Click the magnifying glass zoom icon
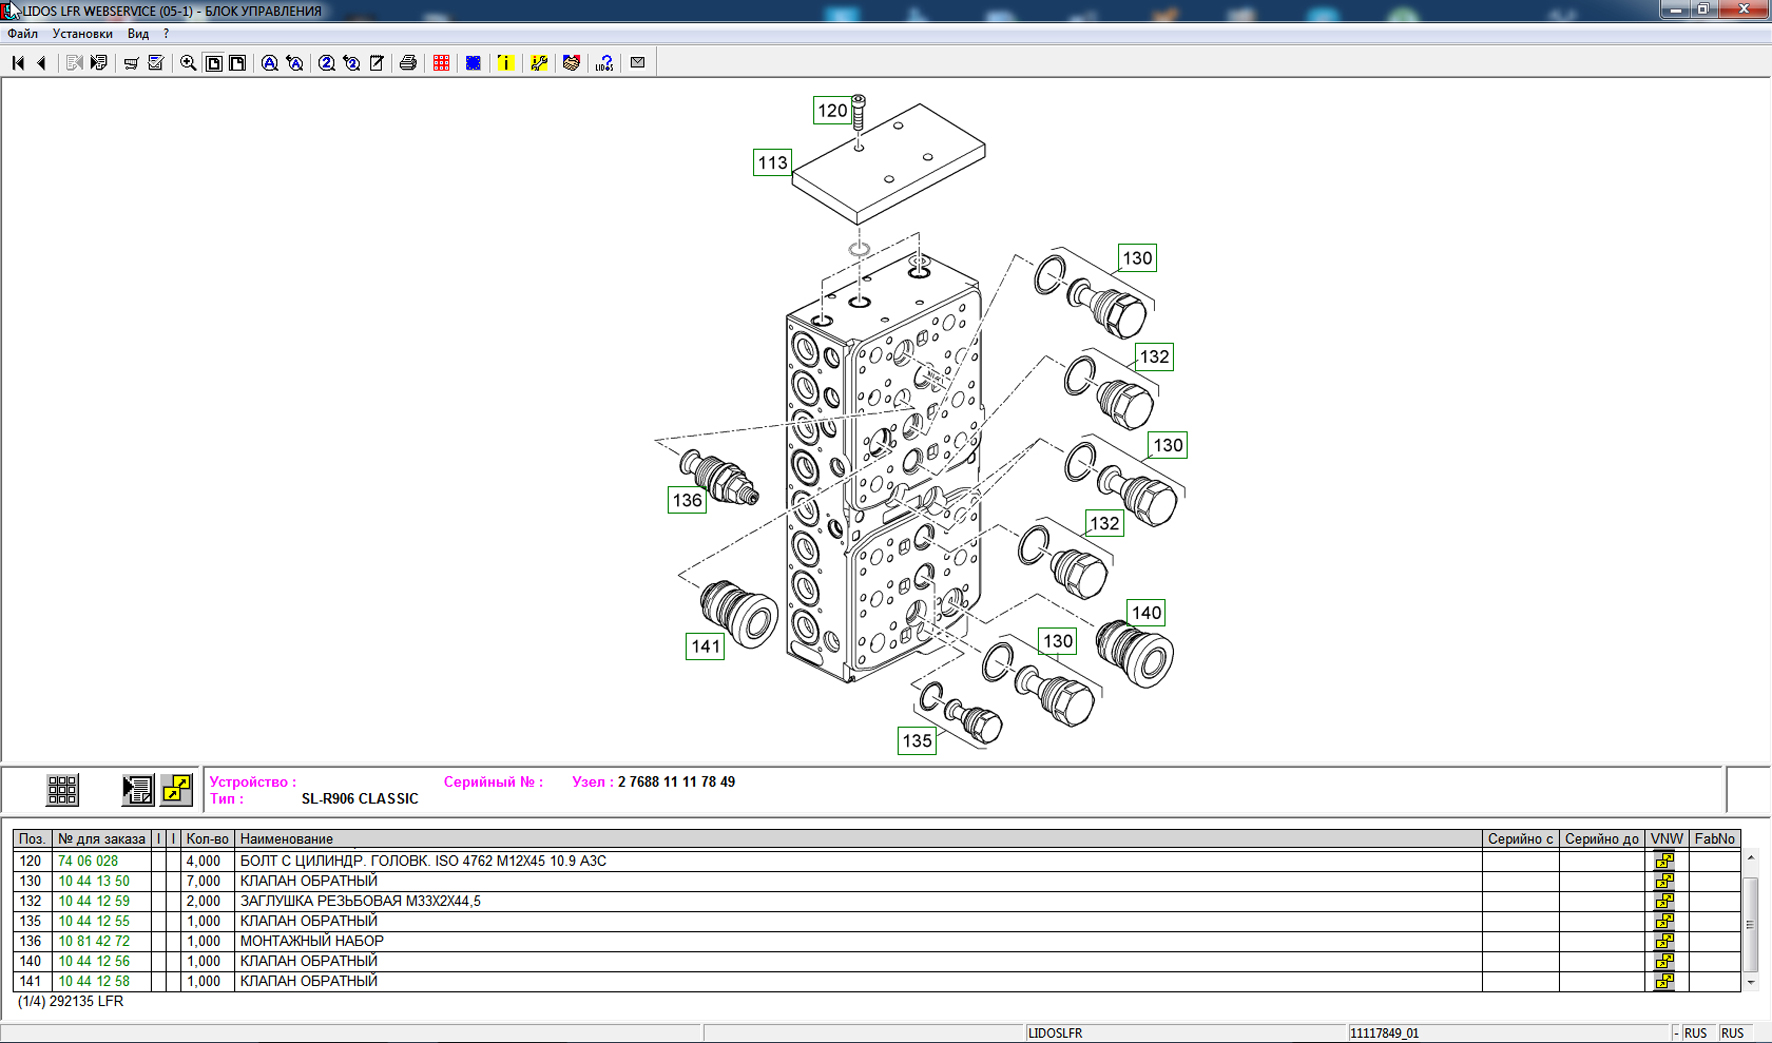The height and width of the screenshot is (1043, 1772). pos(188,63)
